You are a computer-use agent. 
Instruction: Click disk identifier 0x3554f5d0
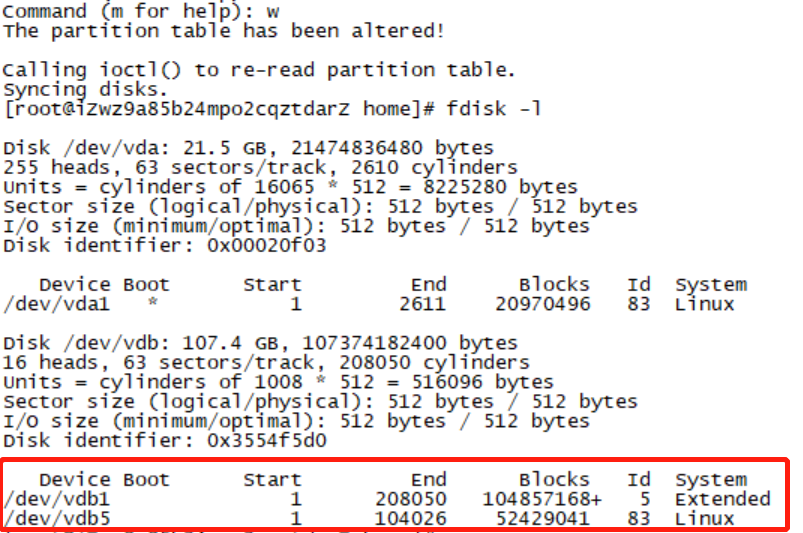pyautogui.click(x=266, y=441)
